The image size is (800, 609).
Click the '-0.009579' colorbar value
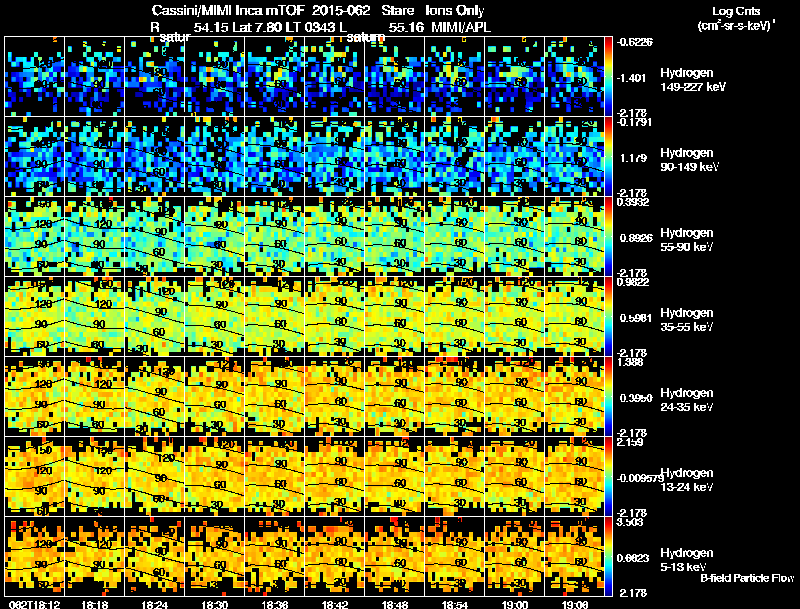[638, 478]
